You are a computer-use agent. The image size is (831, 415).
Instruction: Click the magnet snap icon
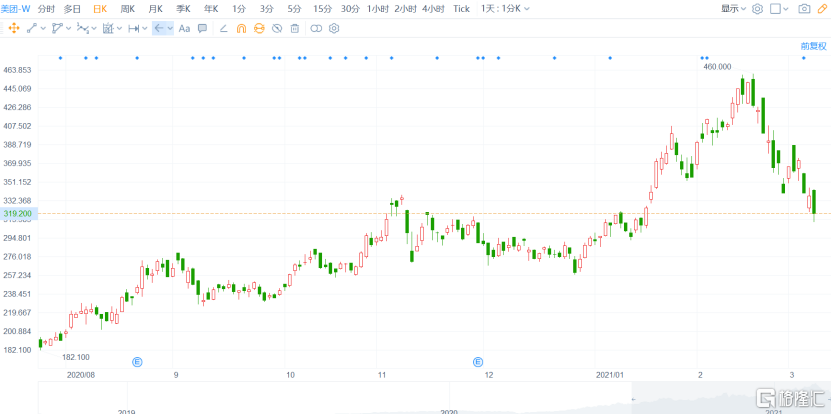pyautogui.click(x=241, y=28)
